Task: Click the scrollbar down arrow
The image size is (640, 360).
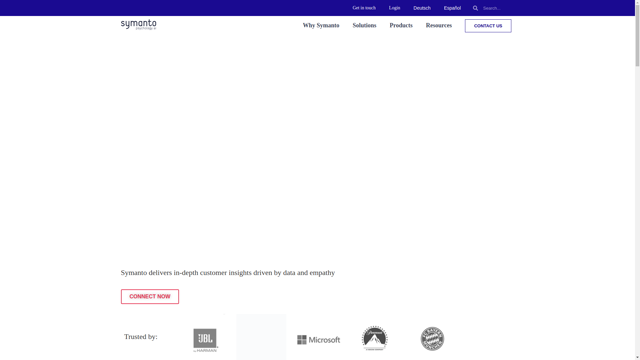Action: click(637, 357)
